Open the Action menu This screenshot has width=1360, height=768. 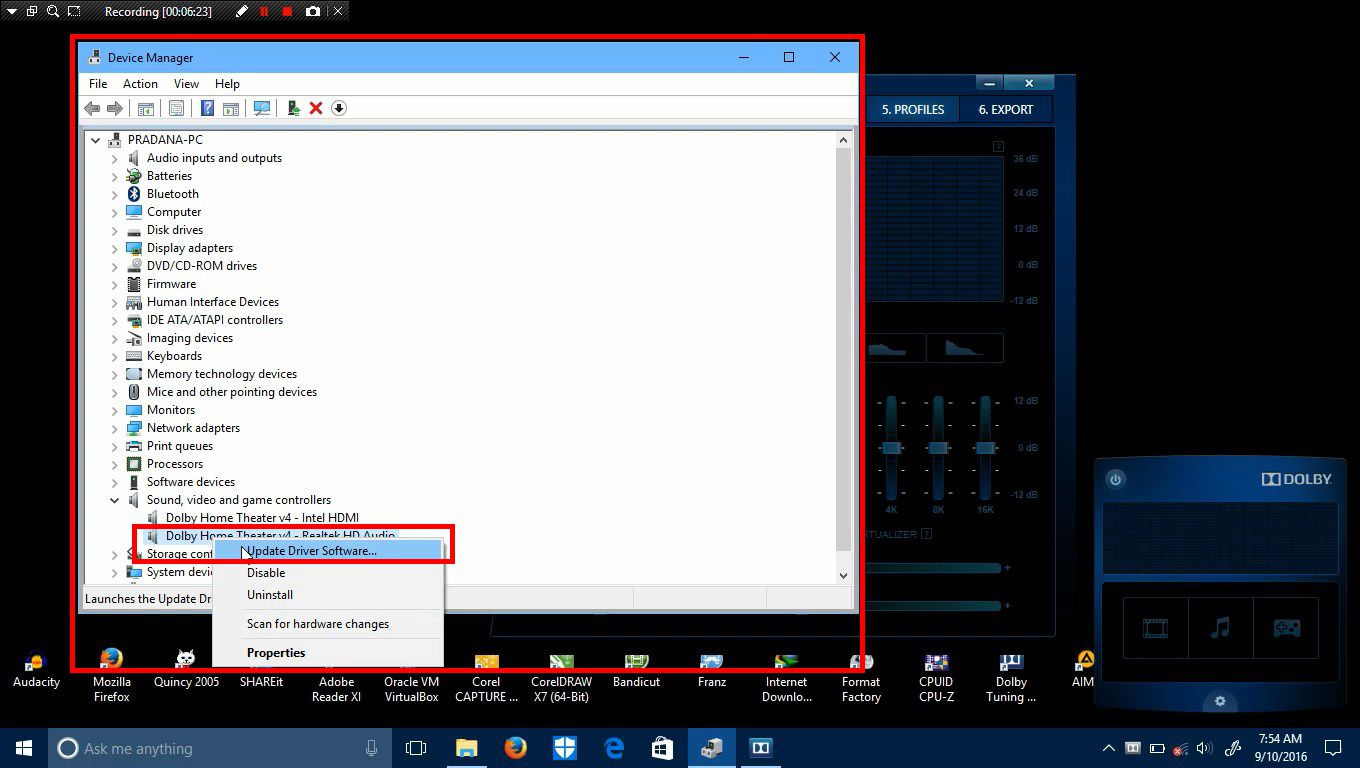(140, 84)
